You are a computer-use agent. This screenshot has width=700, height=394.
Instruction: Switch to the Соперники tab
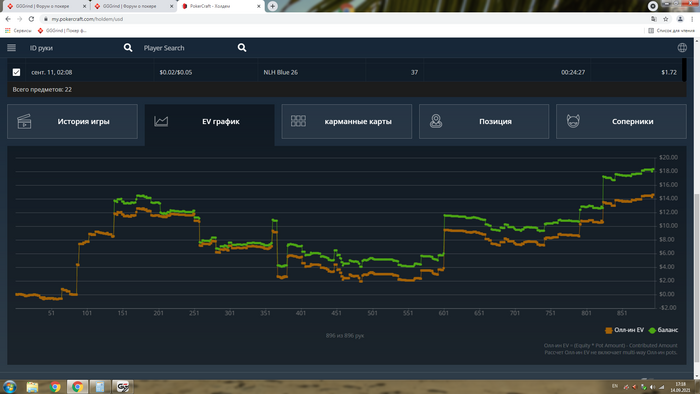621,121
